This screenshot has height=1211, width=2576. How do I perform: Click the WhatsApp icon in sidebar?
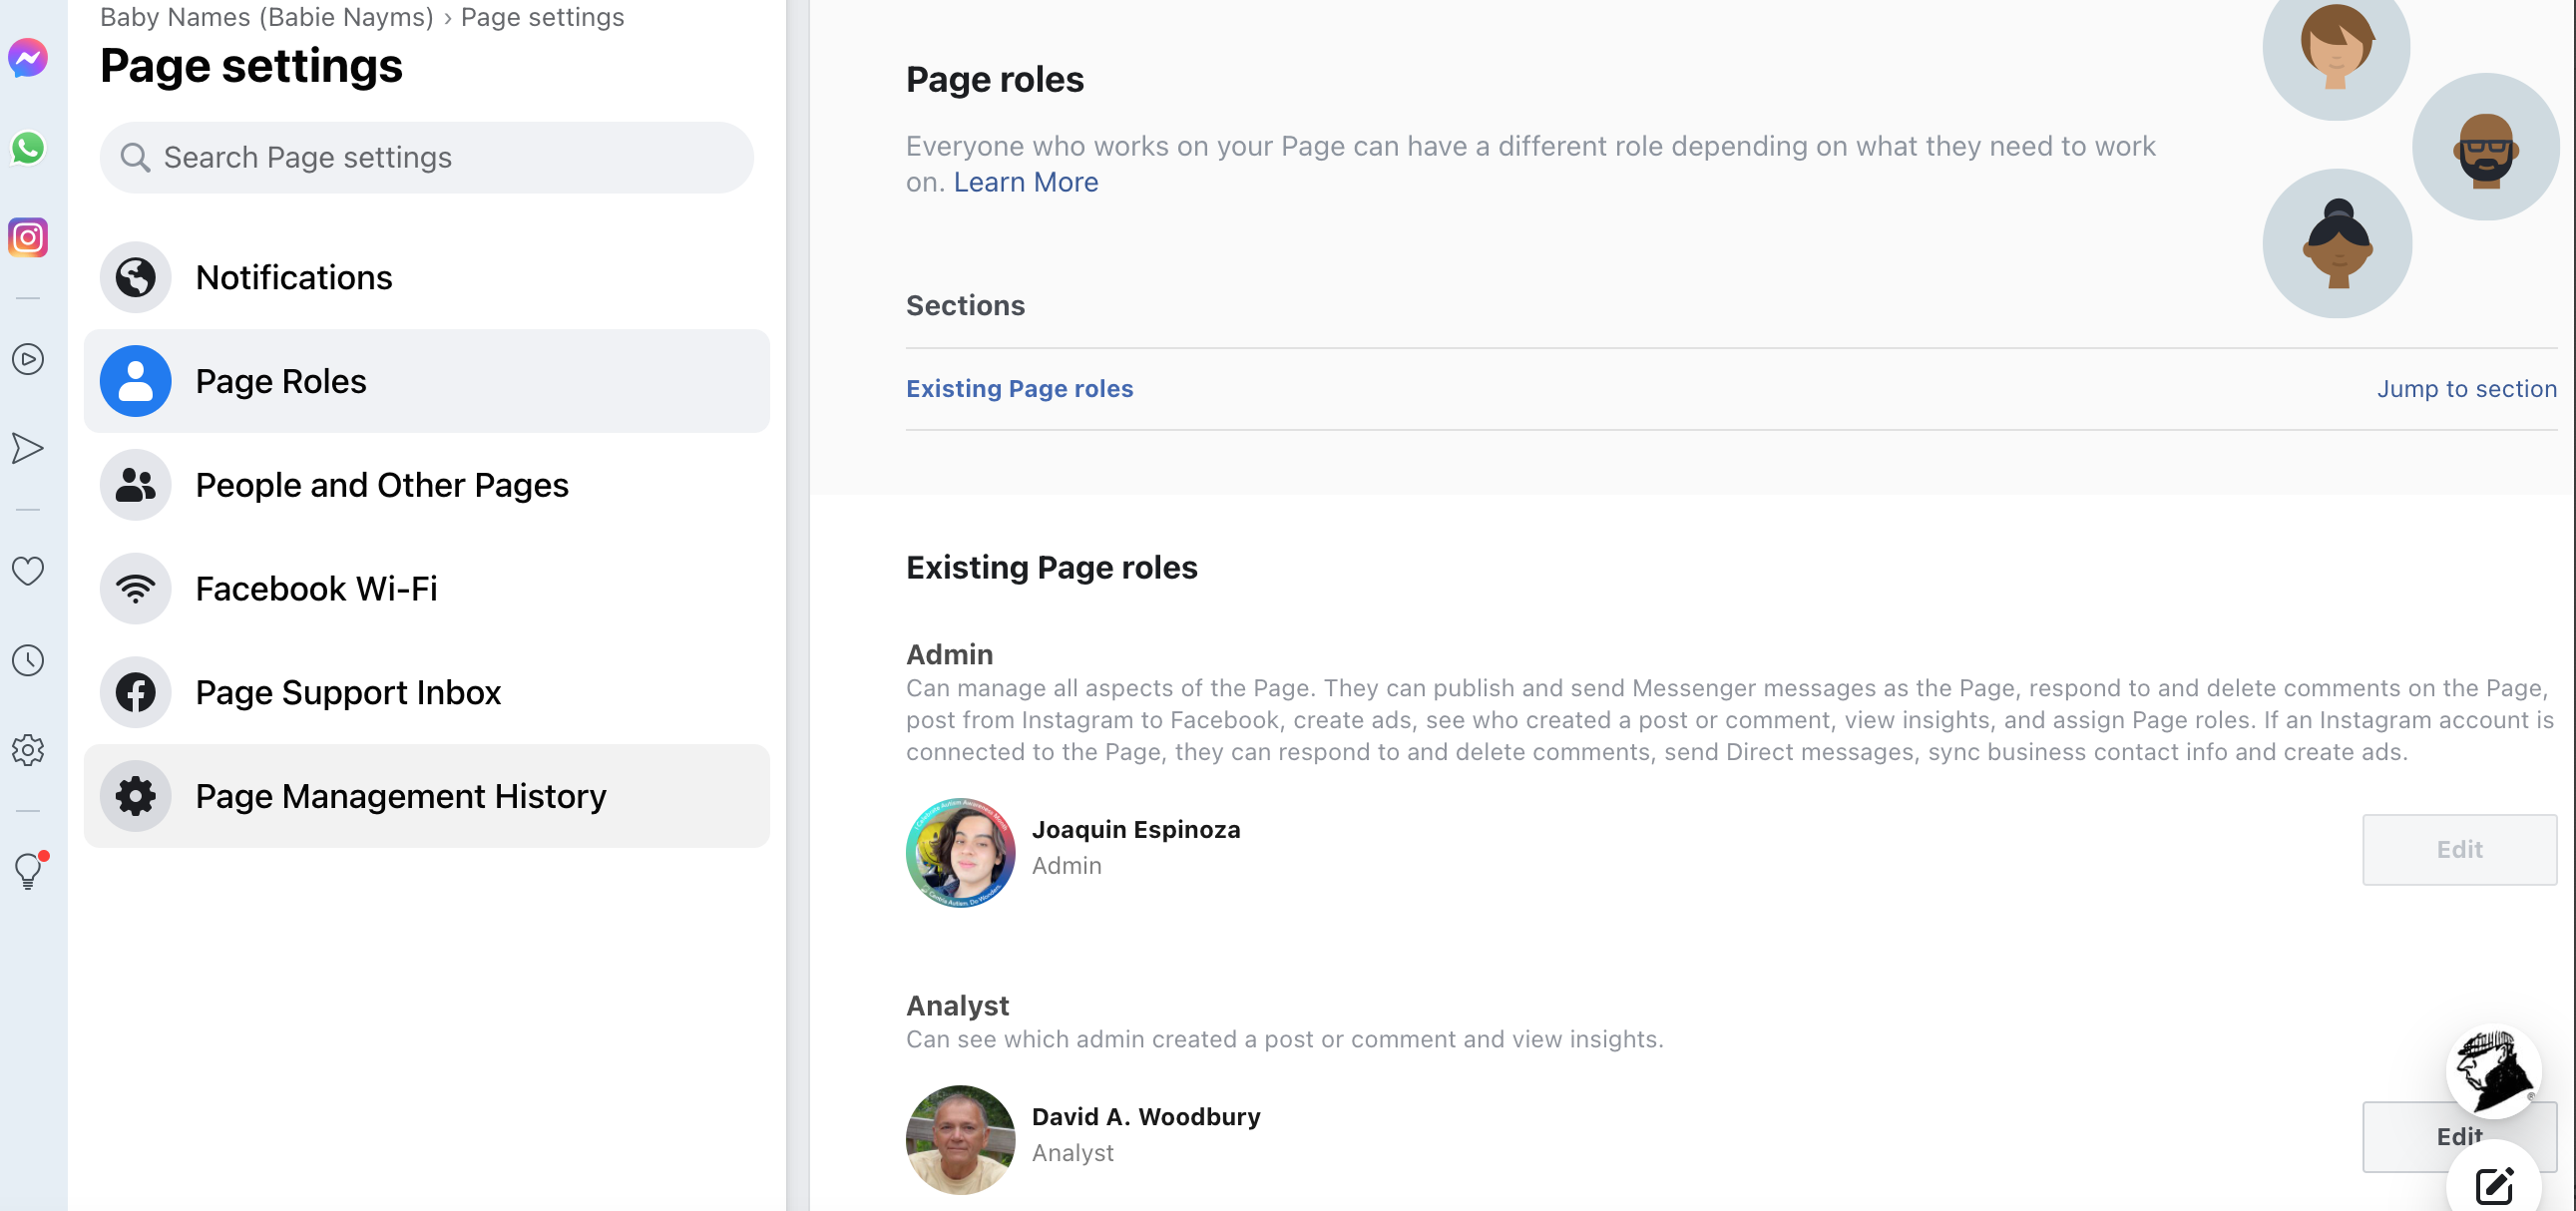pos(28,148)
